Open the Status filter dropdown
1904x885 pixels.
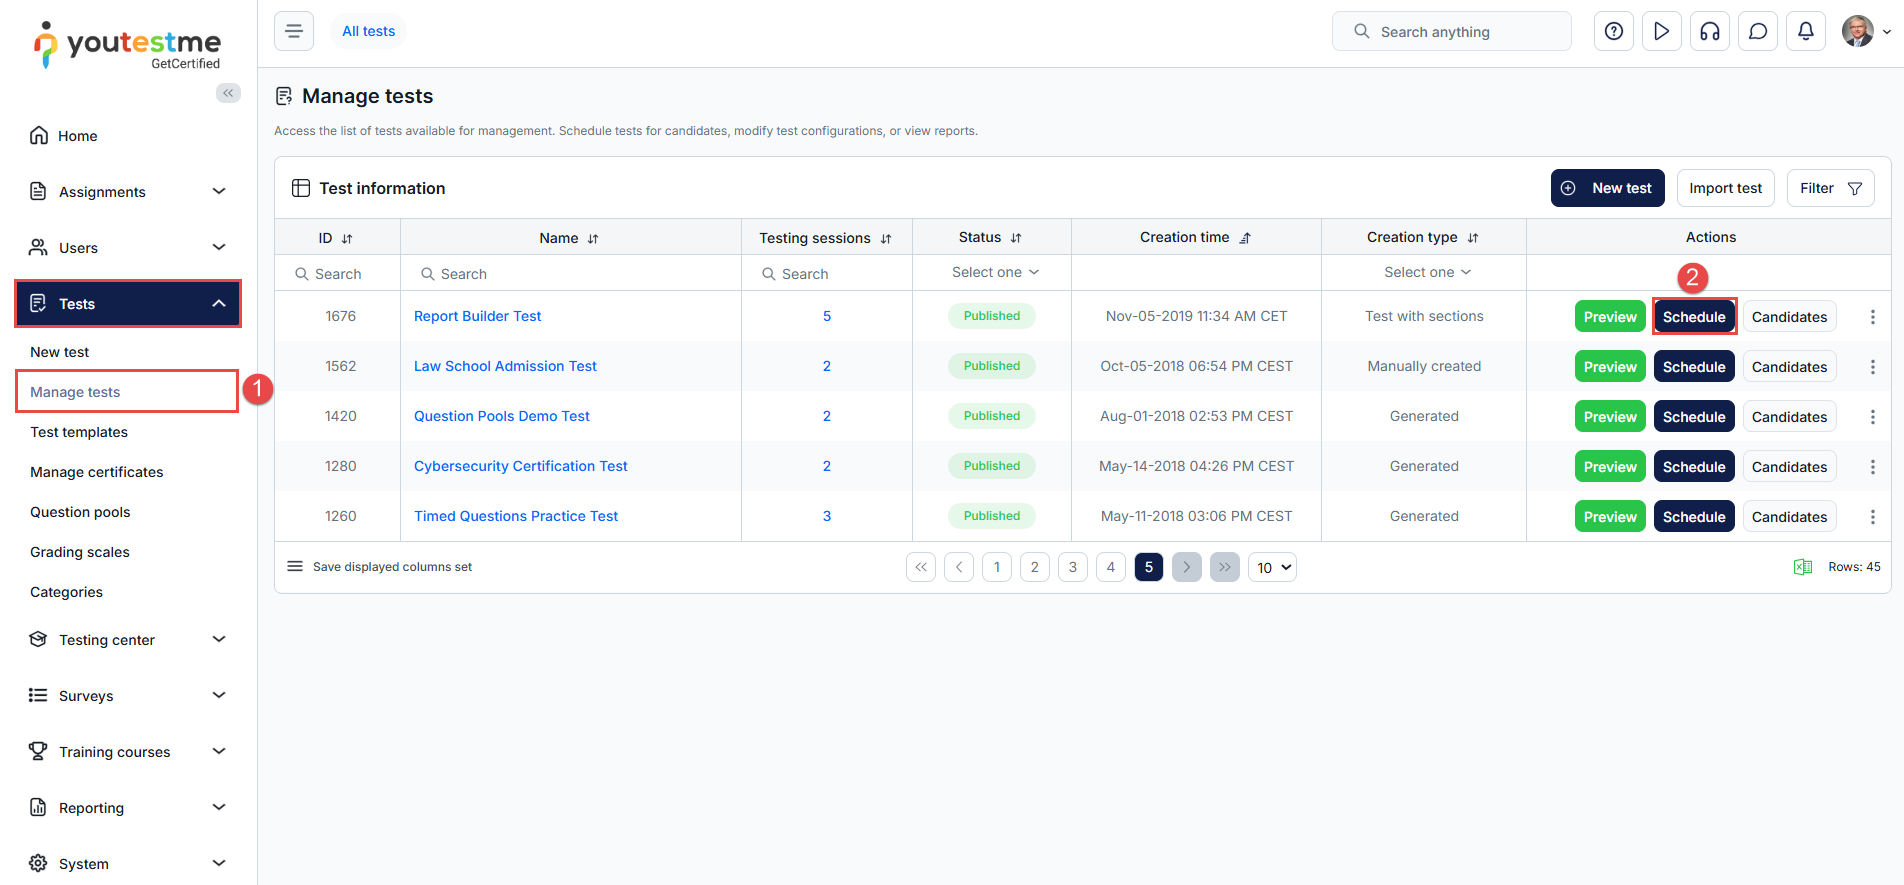(x=994, y=272)
